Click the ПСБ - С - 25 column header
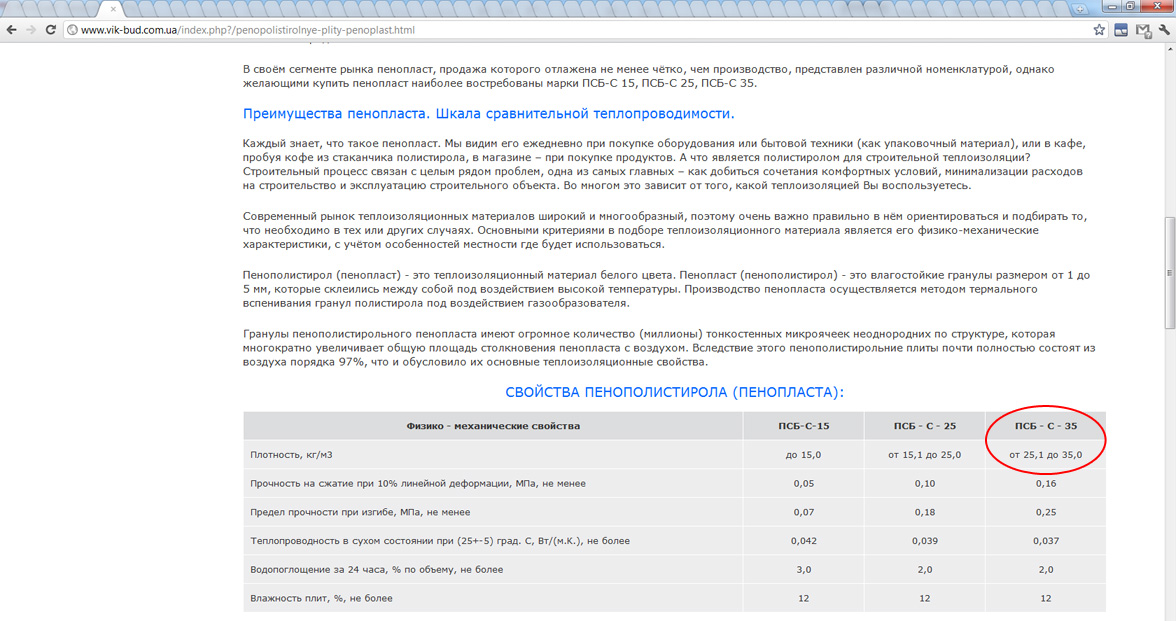Image resolution: width=1176 pixels, height=621 pixels. click(x=925, y=425)
